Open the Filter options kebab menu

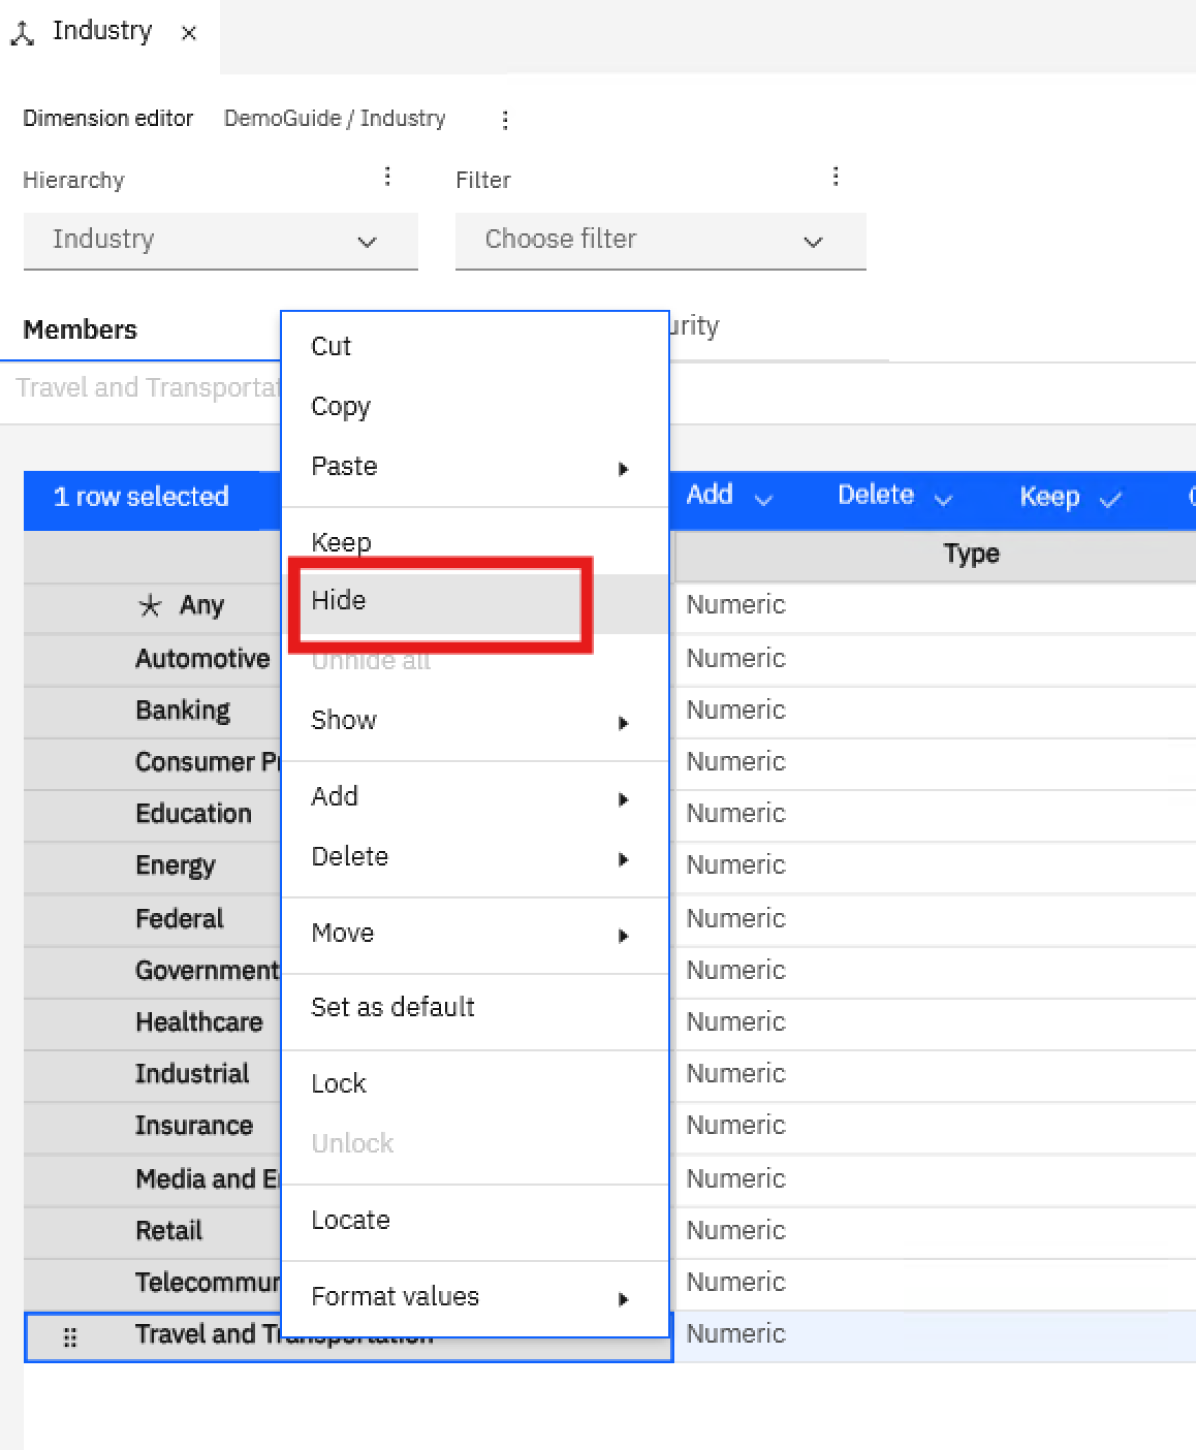(x=835, y=177)
